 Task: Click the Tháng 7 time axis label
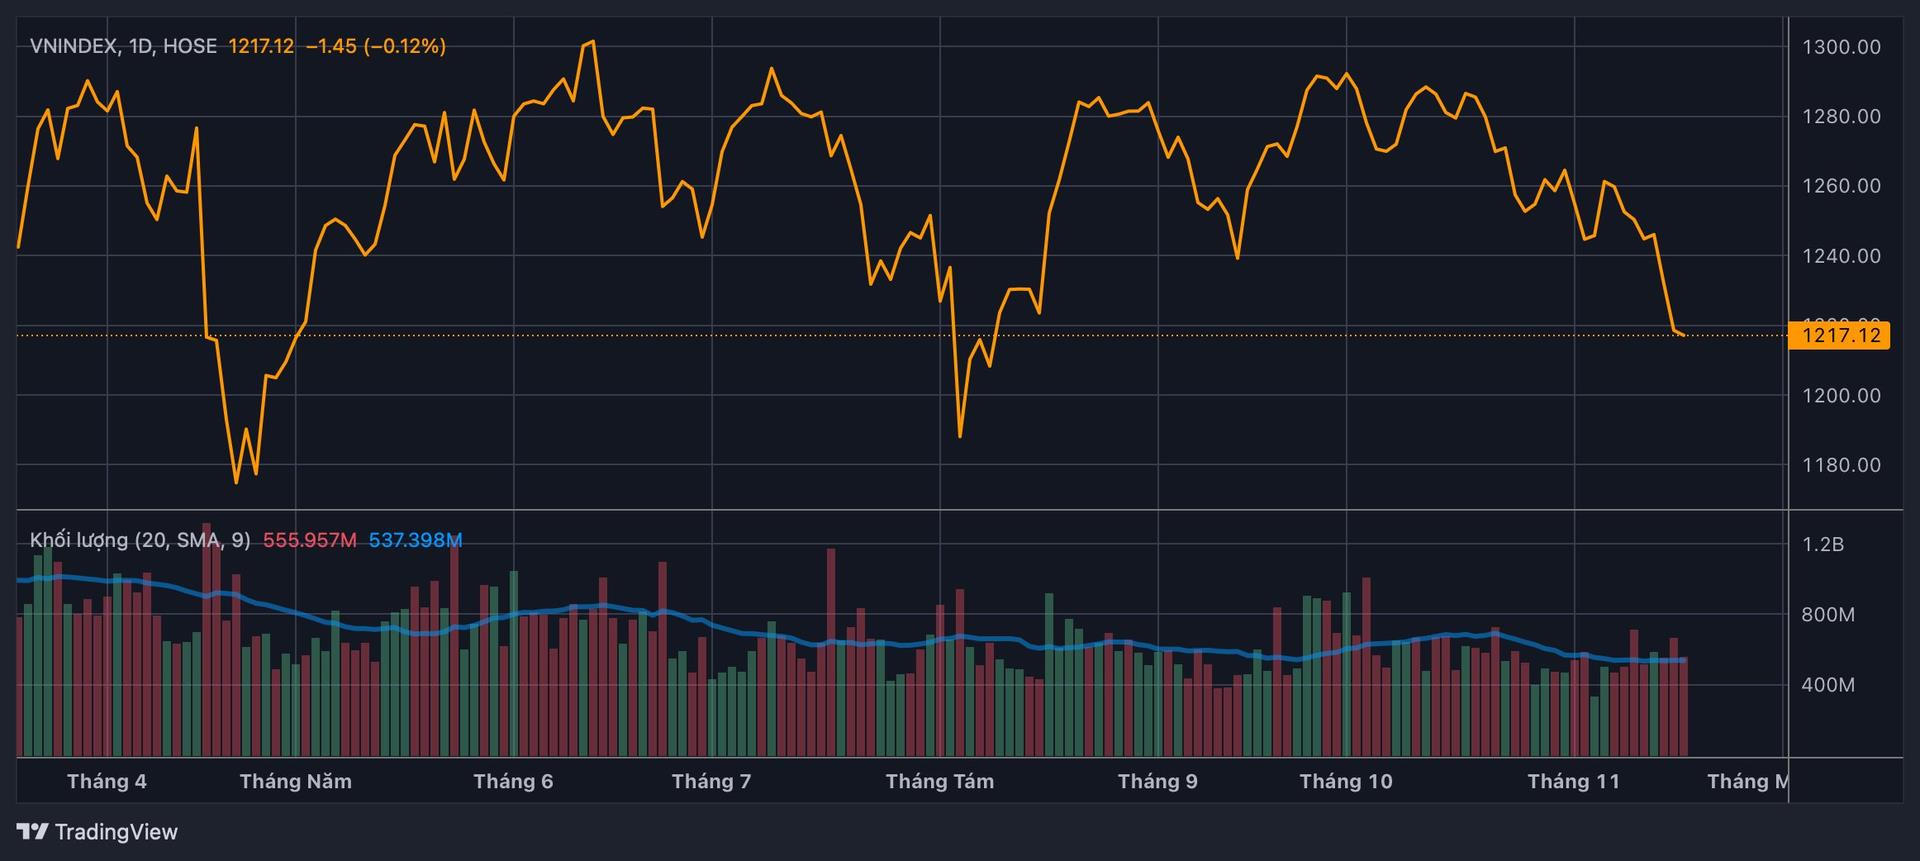coord(711,781)
